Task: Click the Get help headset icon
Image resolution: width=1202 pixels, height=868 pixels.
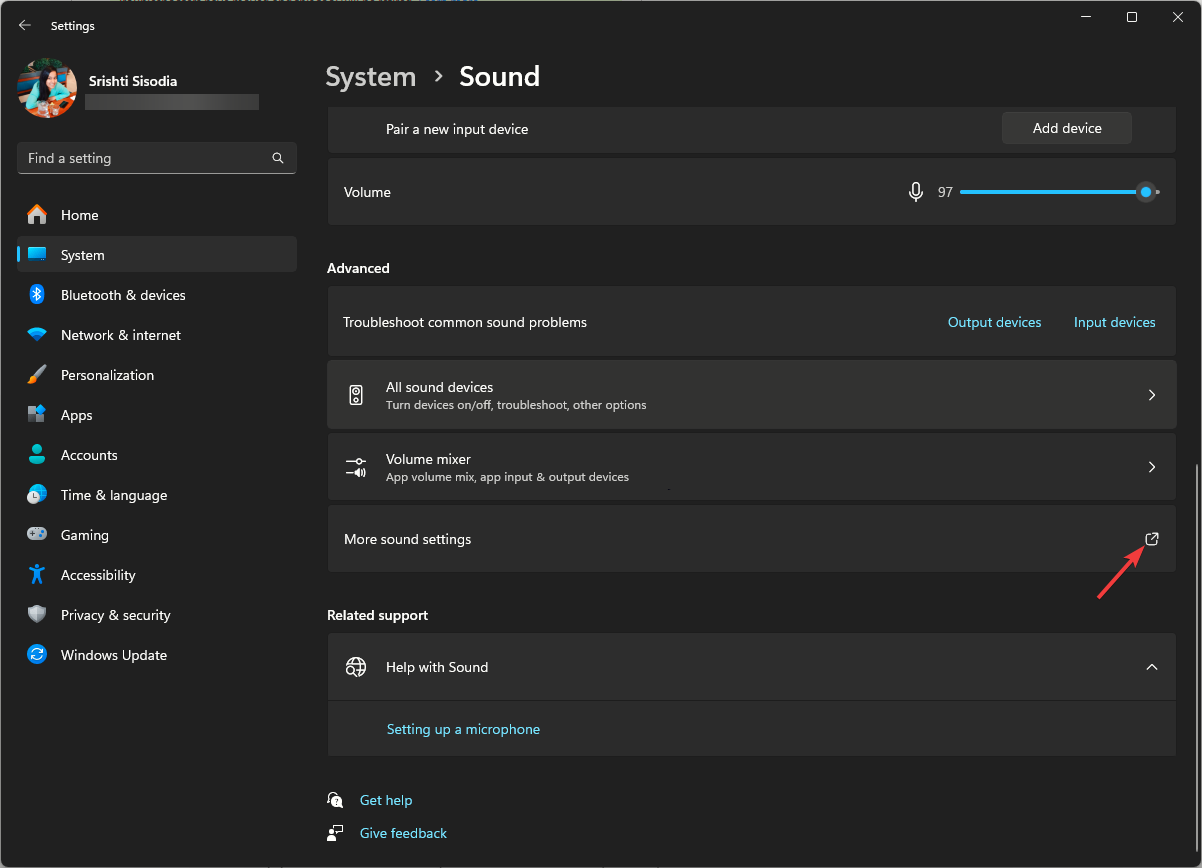Action: (x=335, y=800)
